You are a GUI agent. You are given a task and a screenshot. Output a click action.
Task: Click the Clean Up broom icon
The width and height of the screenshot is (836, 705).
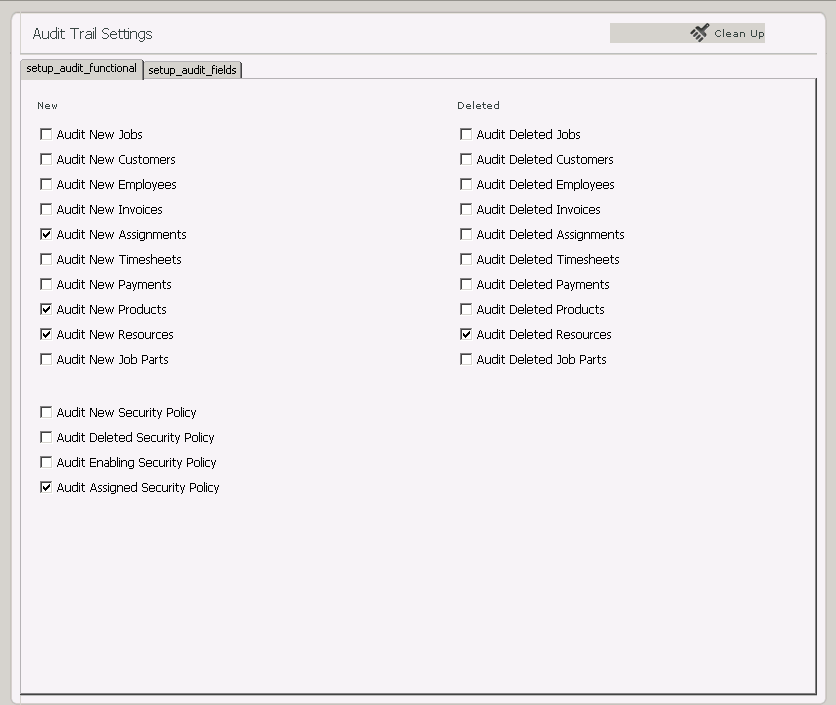(699, 33)
